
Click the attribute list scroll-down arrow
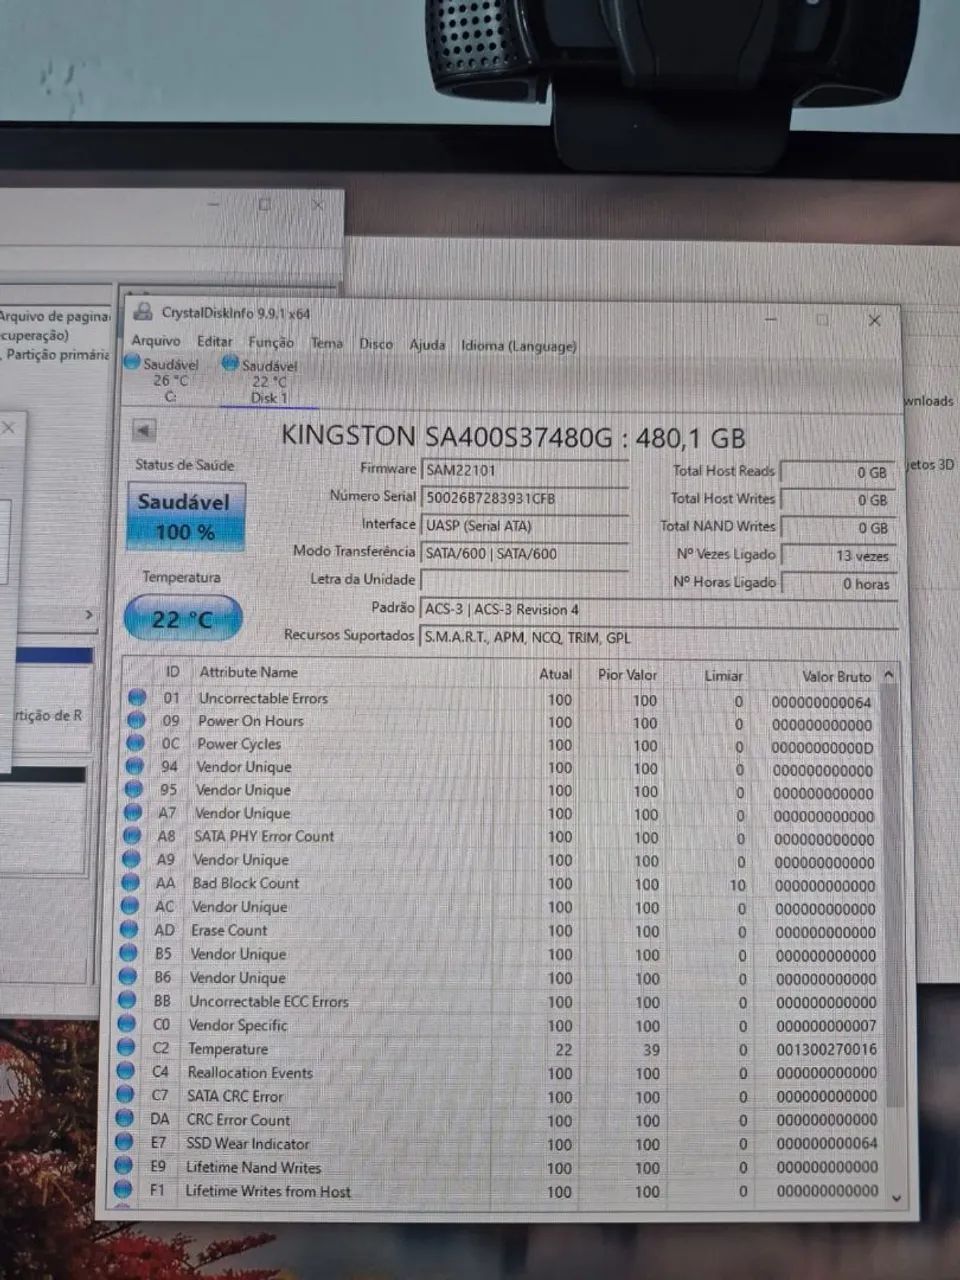pos(897,1196)
